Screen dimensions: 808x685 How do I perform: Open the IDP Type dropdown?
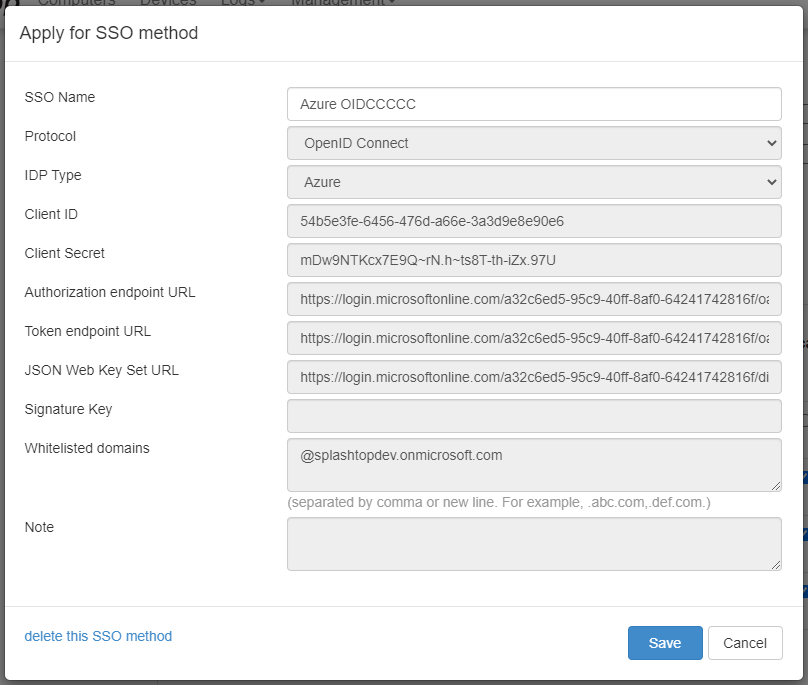click(x=534, y=182)
